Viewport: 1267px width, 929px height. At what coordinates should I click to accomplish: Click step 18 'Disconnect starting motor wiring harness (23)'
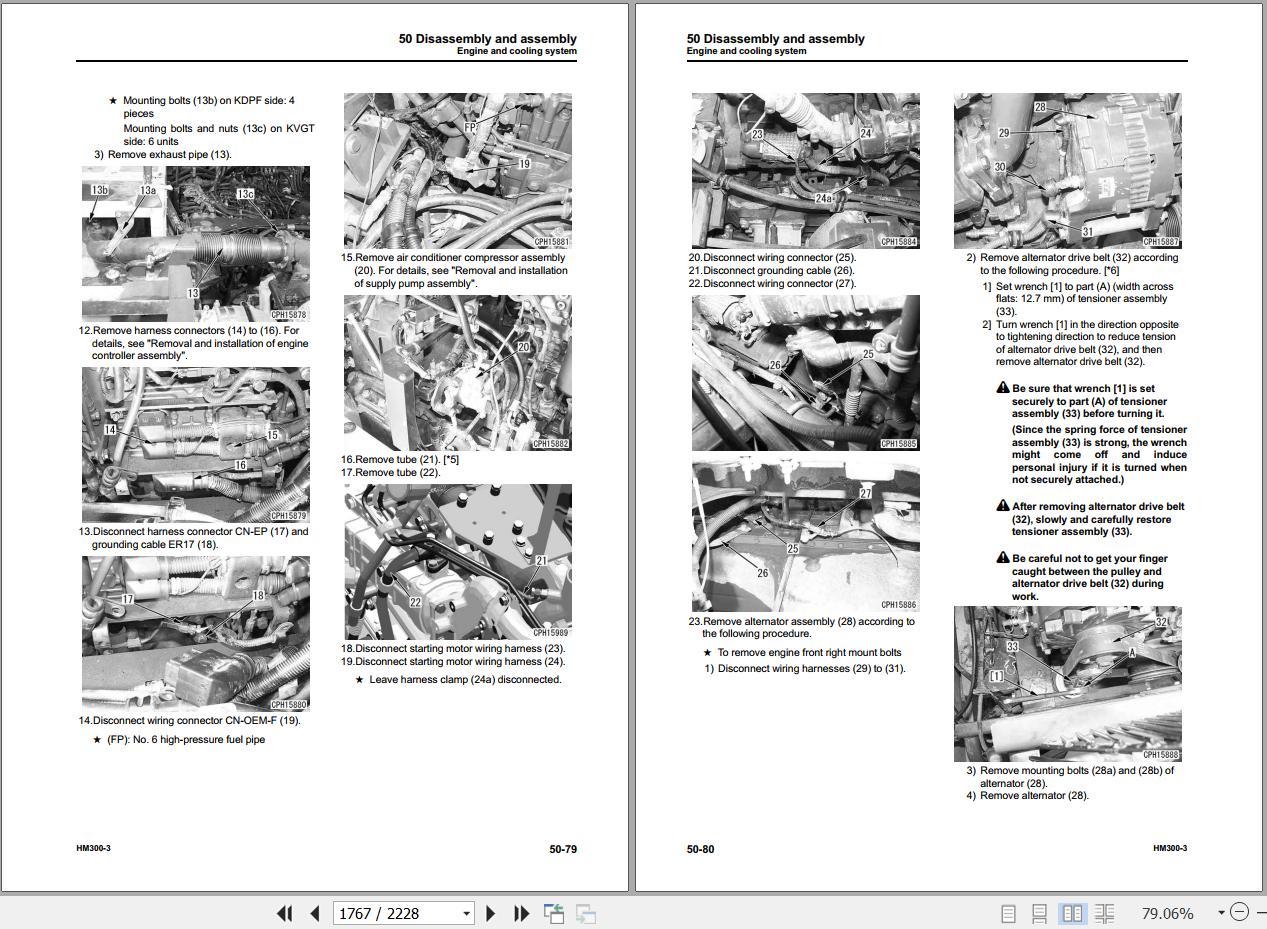pyautogui.click(x=453, y=648)
